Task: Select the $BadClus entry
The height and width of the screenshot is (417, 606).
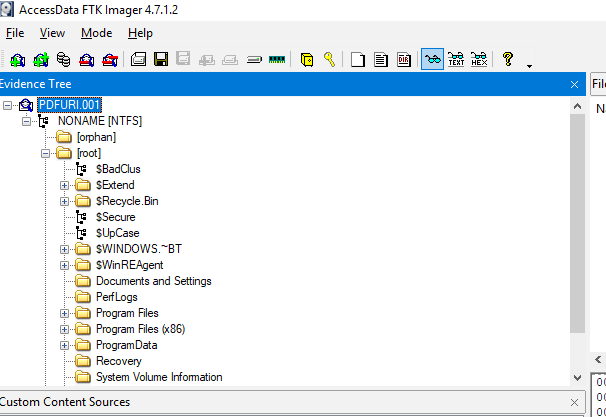Action: point(118,169)
